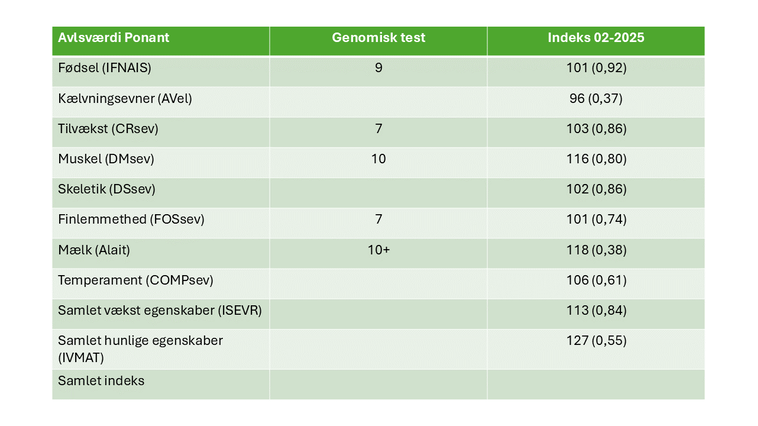Click the 'Indeks 02-2025' column header
Viewport: 758px width, 426px height.
point(595,38)
